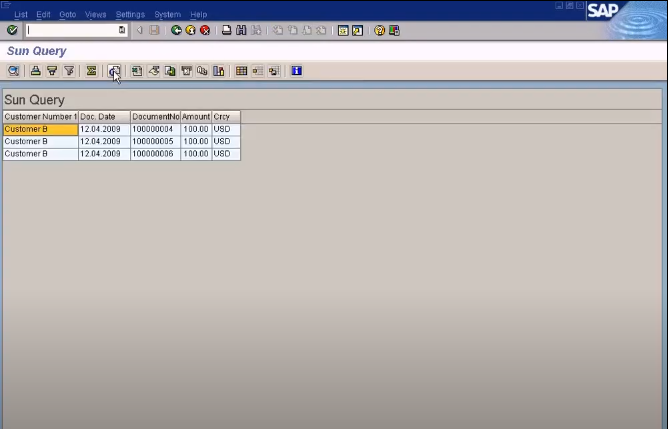The height and width of the screenshot is (429, 668).
Task: Click document number 100000005
Action: 155,141
